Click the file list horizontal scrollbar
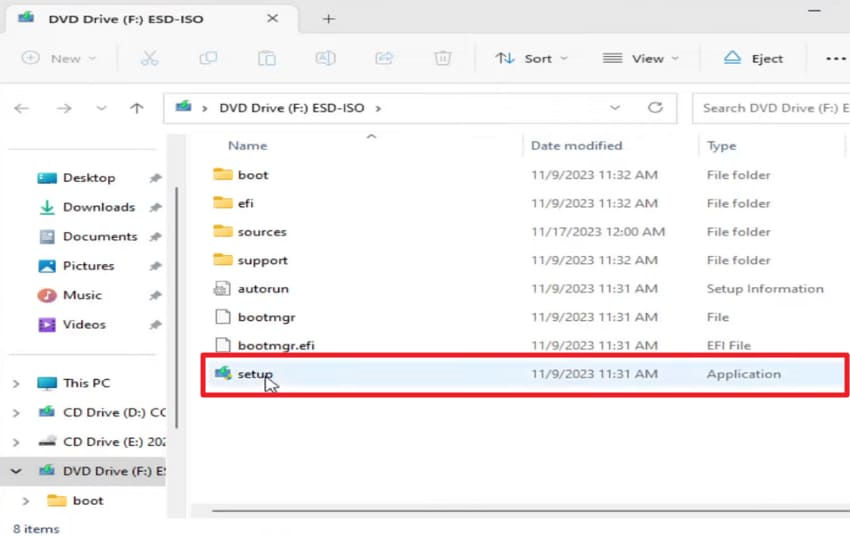 point(530,510)
